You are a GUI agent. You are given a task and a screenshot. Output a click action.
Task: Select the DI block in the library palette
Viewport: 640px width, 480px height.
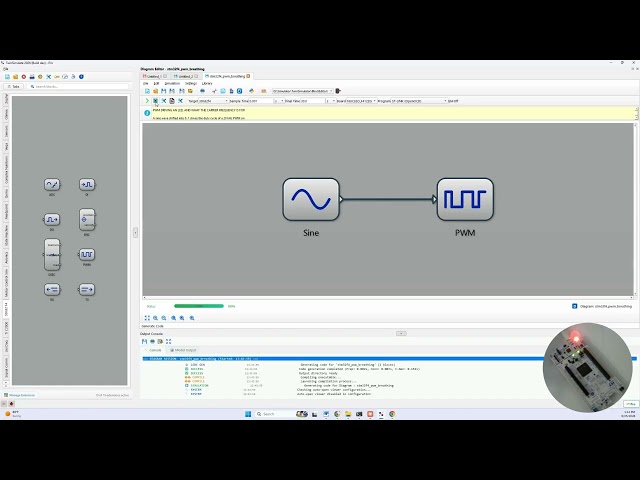[87, 184]
